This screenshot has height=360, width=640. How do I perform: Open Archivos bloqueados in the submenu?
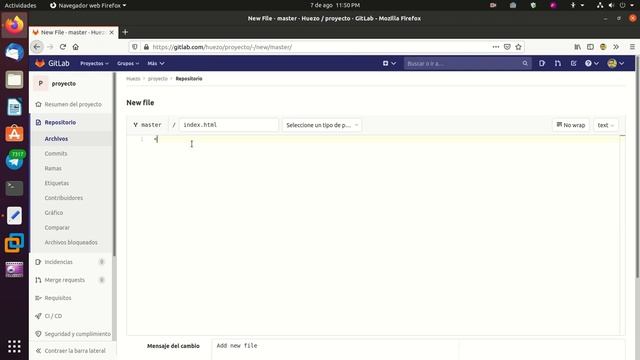(x=71, y=242)
